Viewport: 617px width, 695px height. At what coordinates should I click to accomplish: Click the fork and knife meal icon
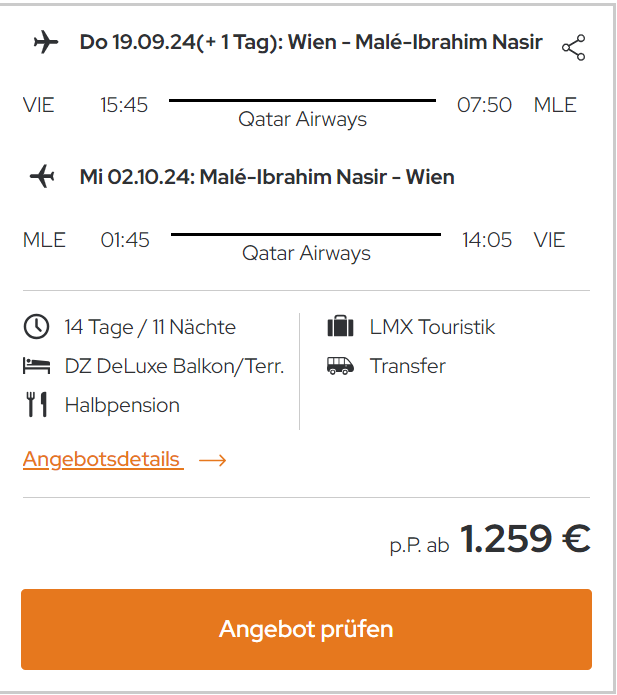point(36,404)
